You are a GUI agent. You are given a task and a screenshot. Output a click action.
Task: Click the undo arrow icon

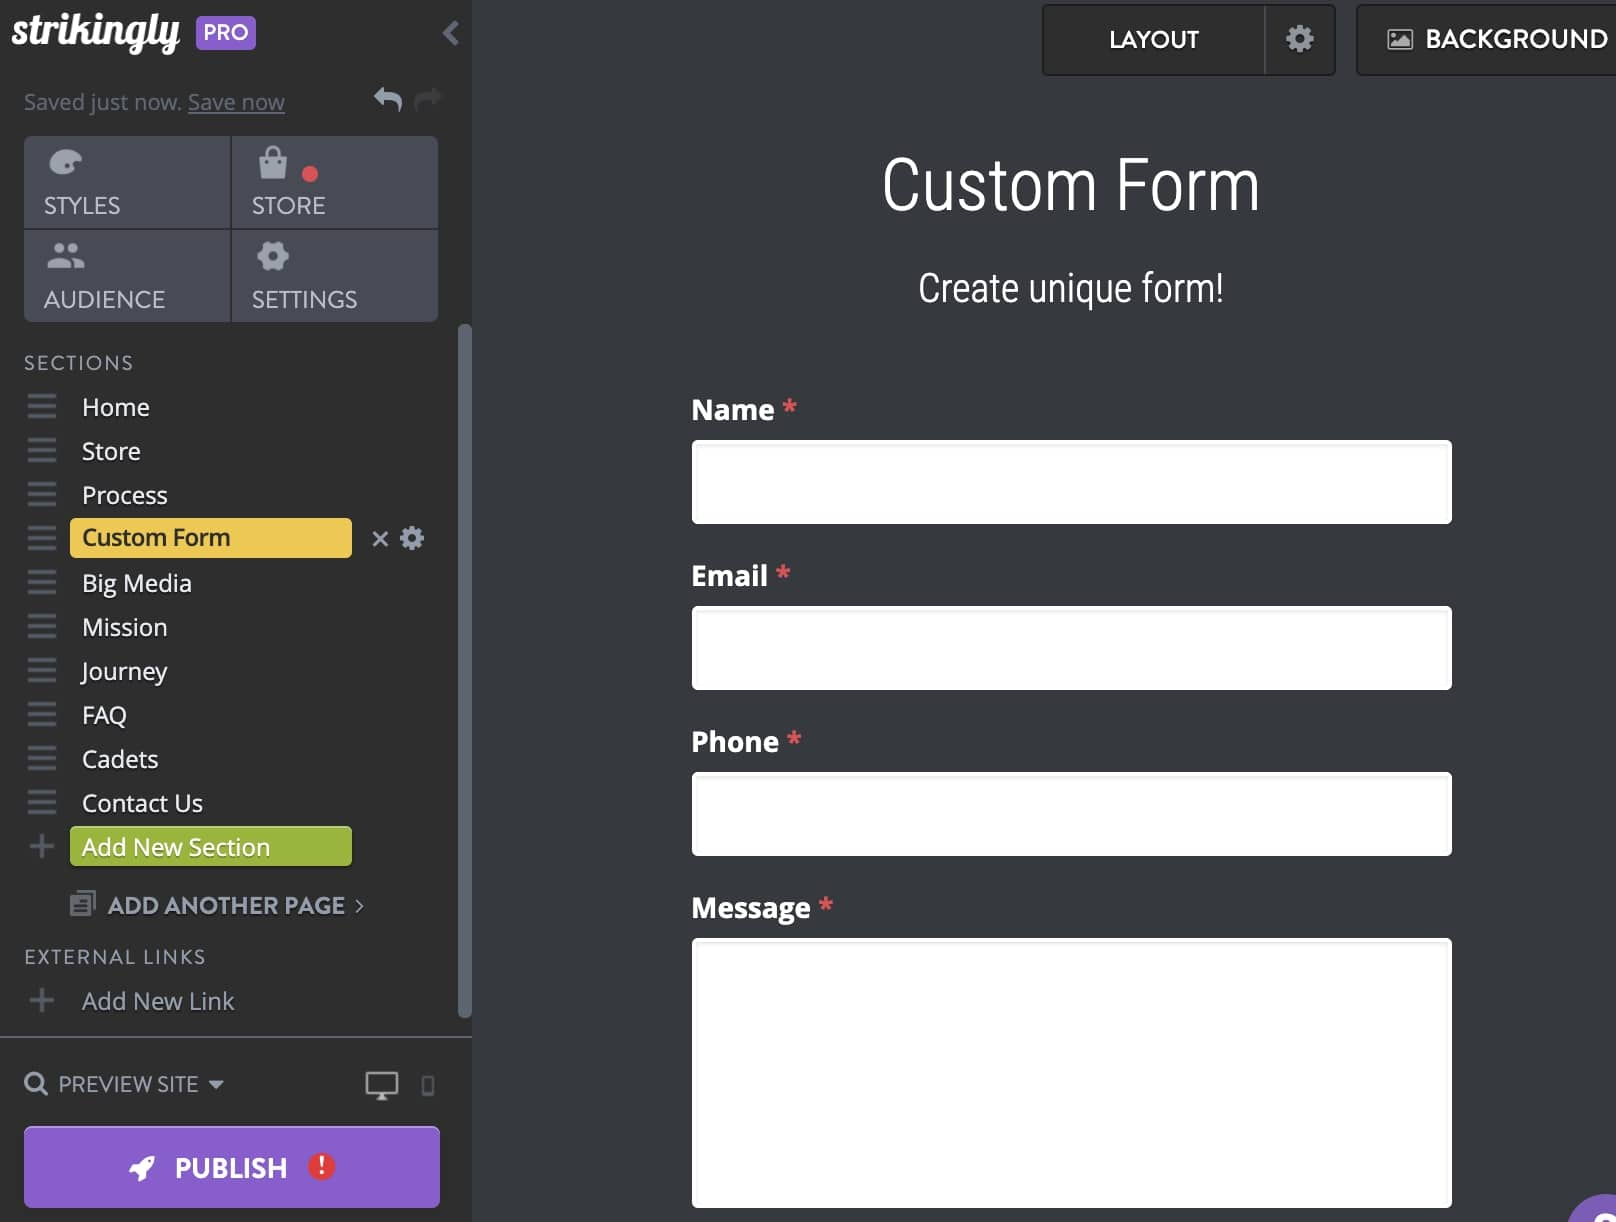pyautogui.click(x=387, y=99)
